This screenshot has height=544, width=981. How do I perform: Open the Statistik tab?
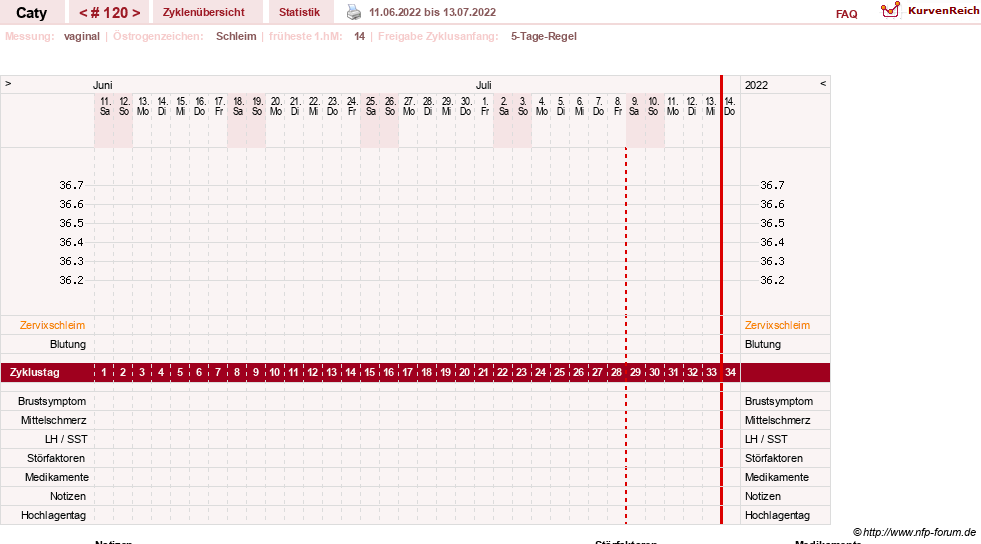point(299,13)
